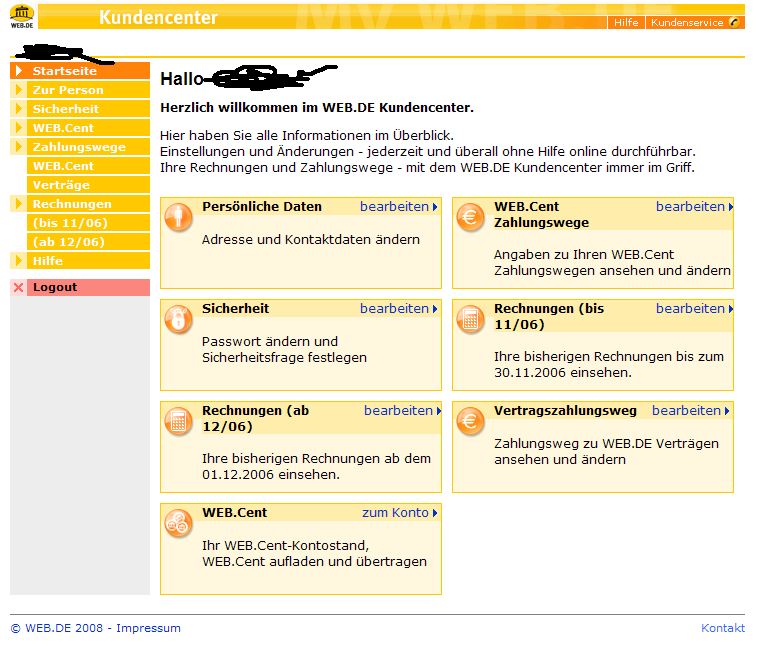
Task: Click bearbeiten for Vertragszahlungsweg
Action: (690, 410)
